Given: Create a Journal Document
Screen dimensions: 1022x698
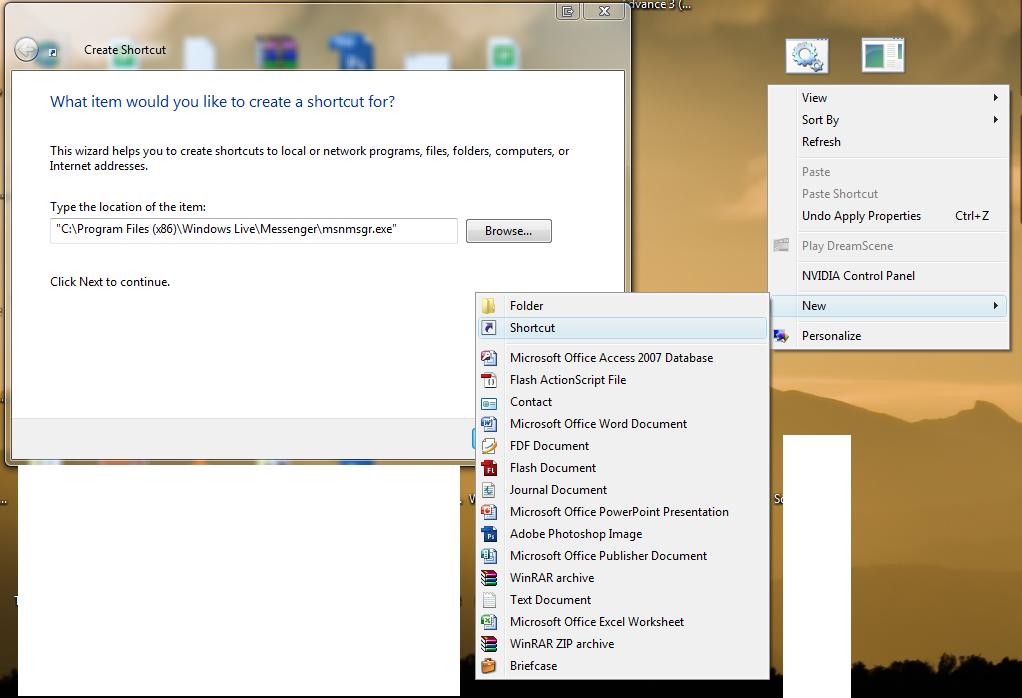Looking at the screenshot, I should [x=622, y=490].
